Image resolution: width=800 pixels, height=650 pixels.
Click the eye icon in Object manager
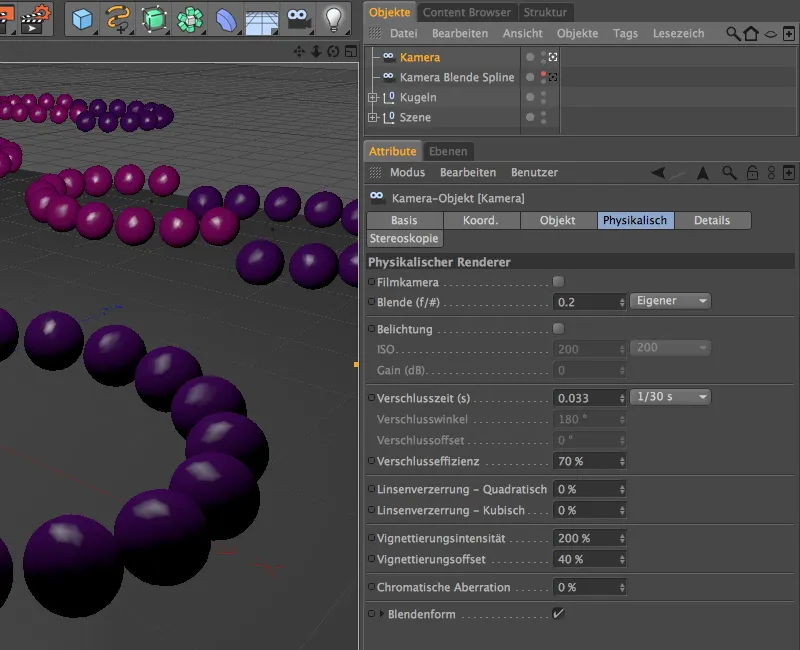click(x=770, y=34)
